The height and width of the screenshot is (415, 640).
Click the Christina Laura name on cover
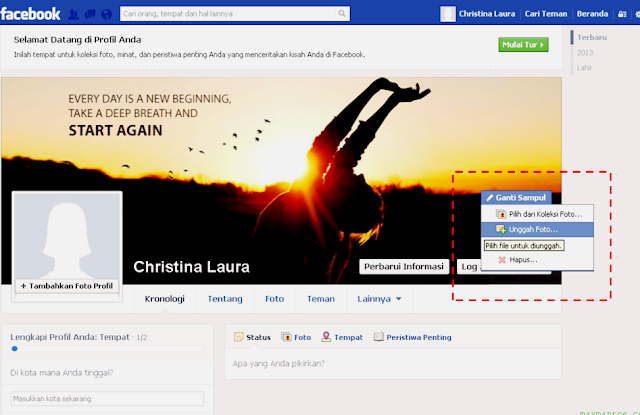coord(191,267)
